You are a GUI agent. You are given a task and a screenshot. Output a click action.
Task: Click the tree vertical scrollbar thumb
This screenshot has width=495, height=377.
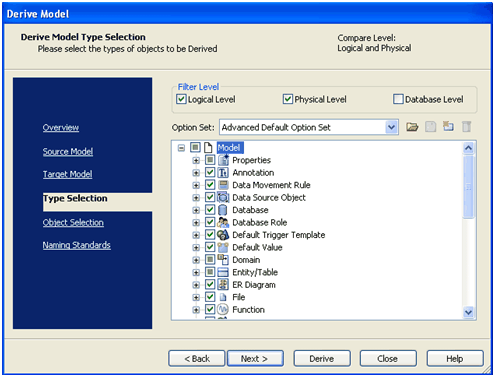tap(469, 186)
